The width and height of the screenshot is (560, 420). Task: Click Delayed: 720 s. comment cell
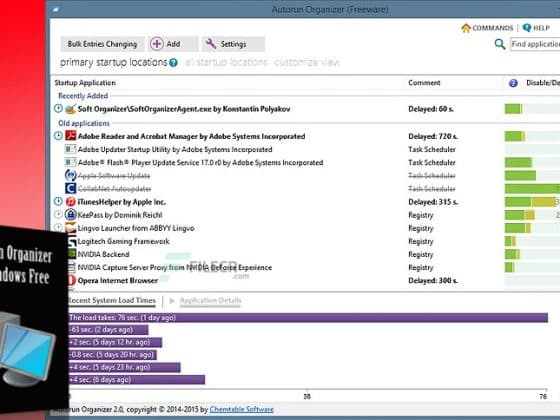pos(433,136)
